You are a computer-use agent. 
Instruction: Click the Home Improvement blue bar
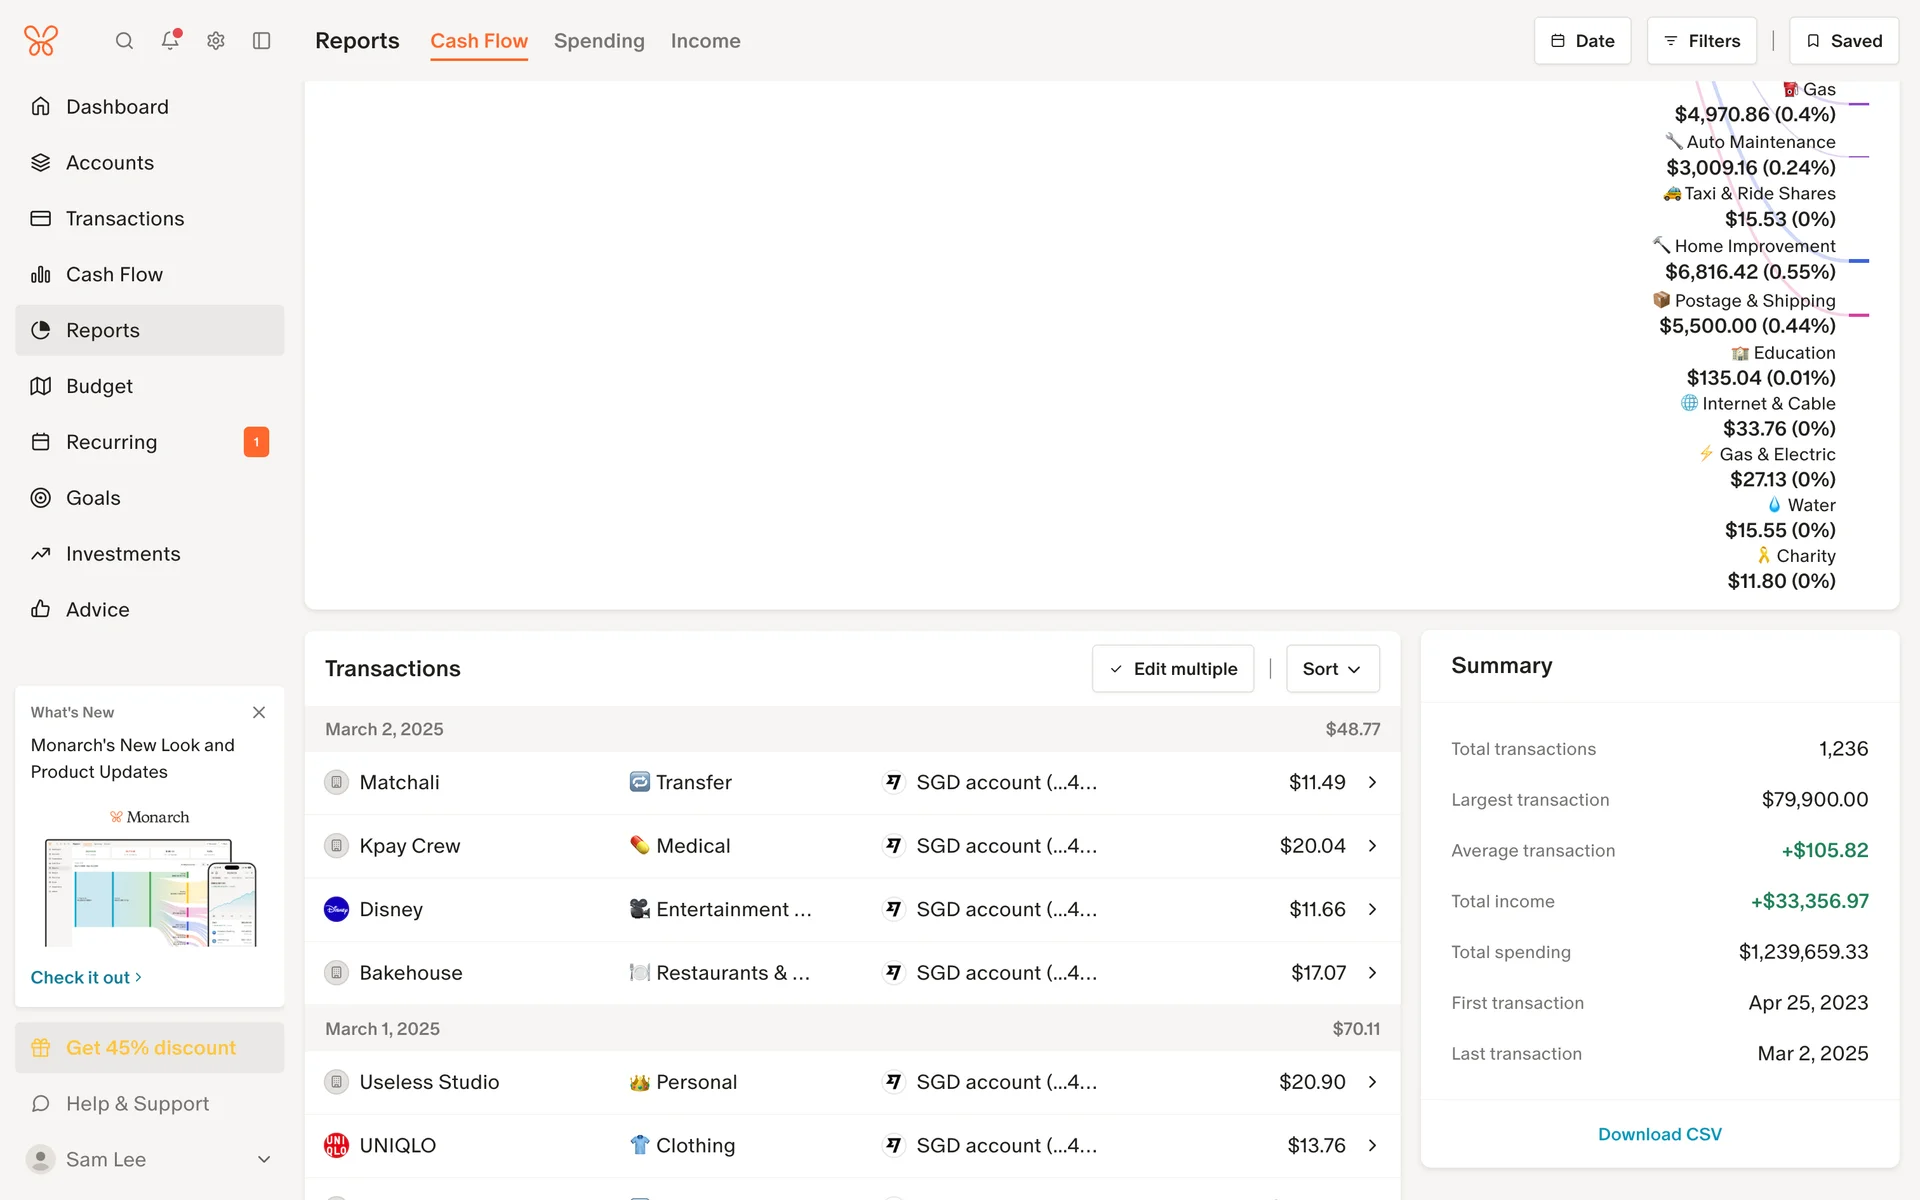[1859, 261]
